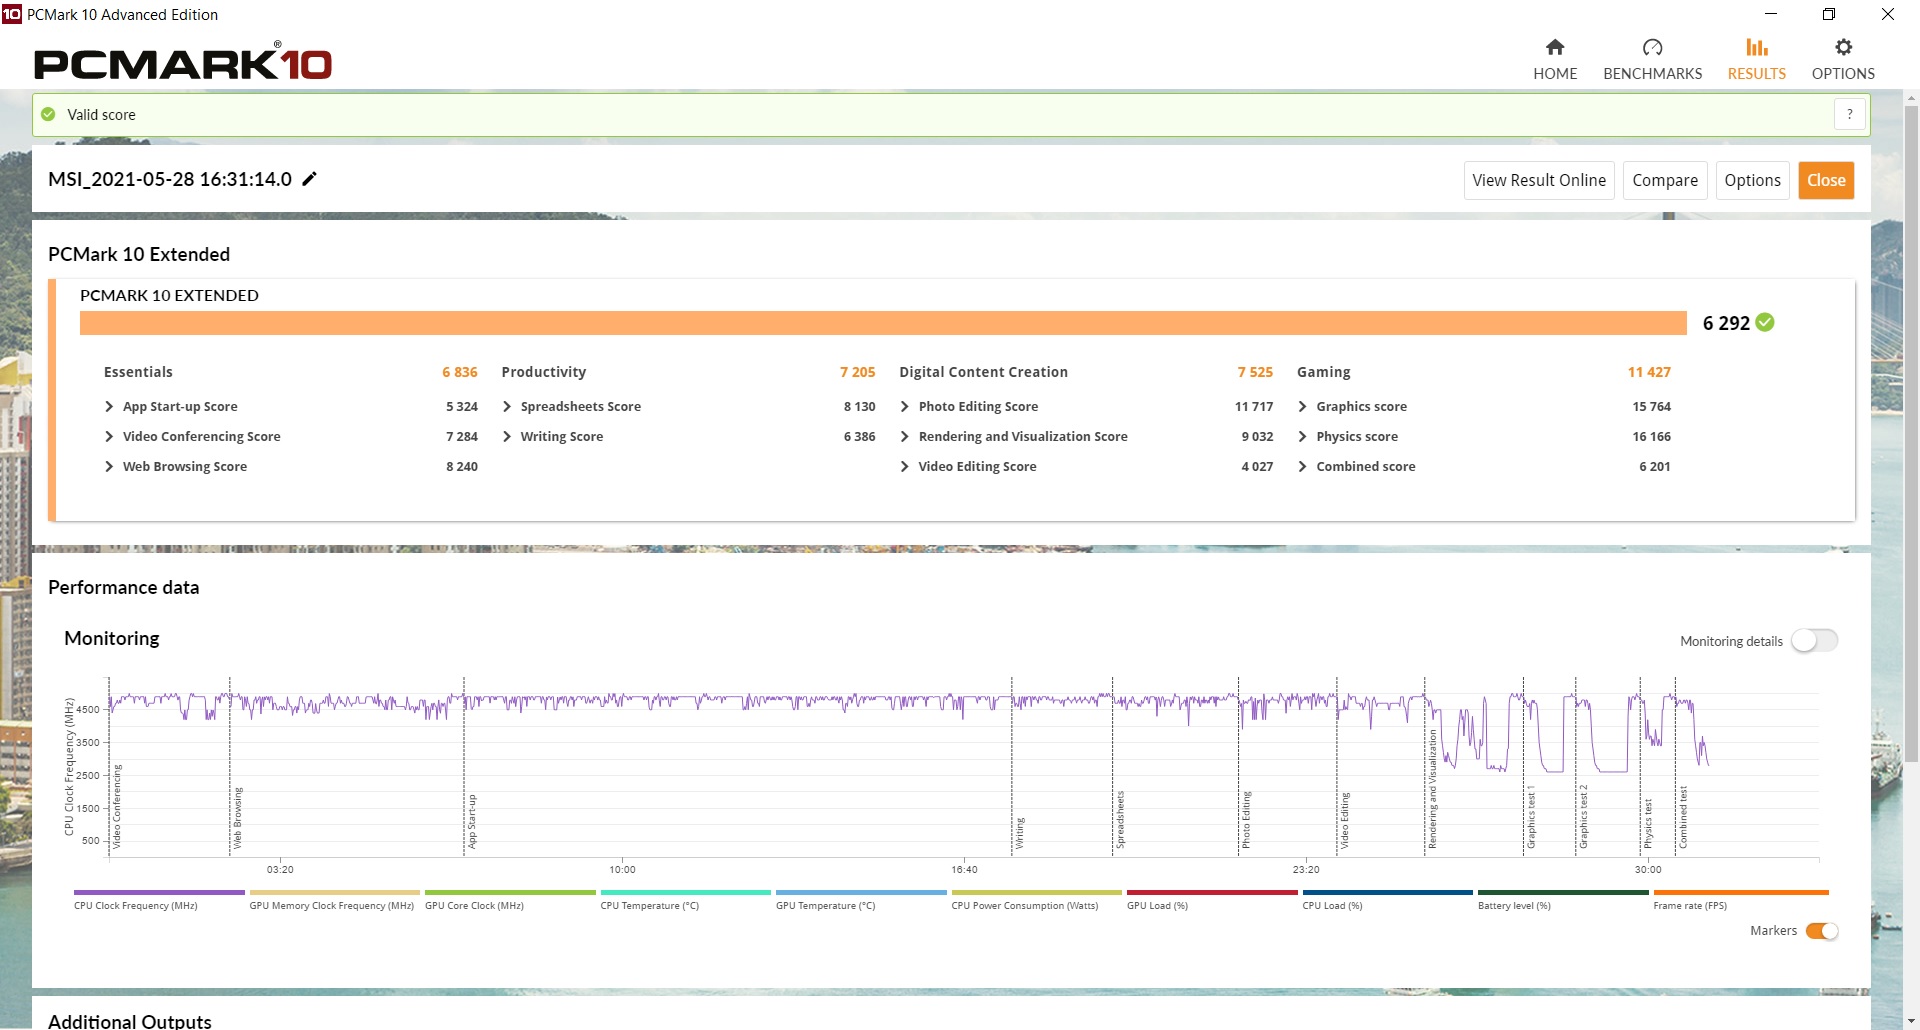Click the green Valid score check icon
This screenshot has width=1920, height=1030.
(48, 114)
